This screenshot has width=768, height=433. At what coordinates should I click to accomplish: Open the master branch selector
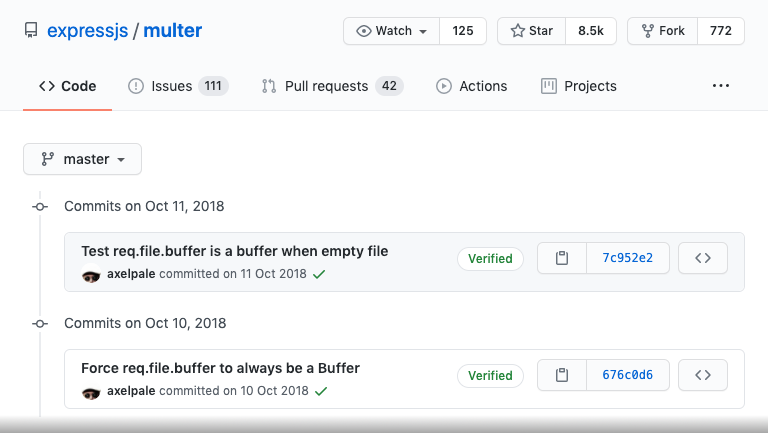tap(82, 159)
